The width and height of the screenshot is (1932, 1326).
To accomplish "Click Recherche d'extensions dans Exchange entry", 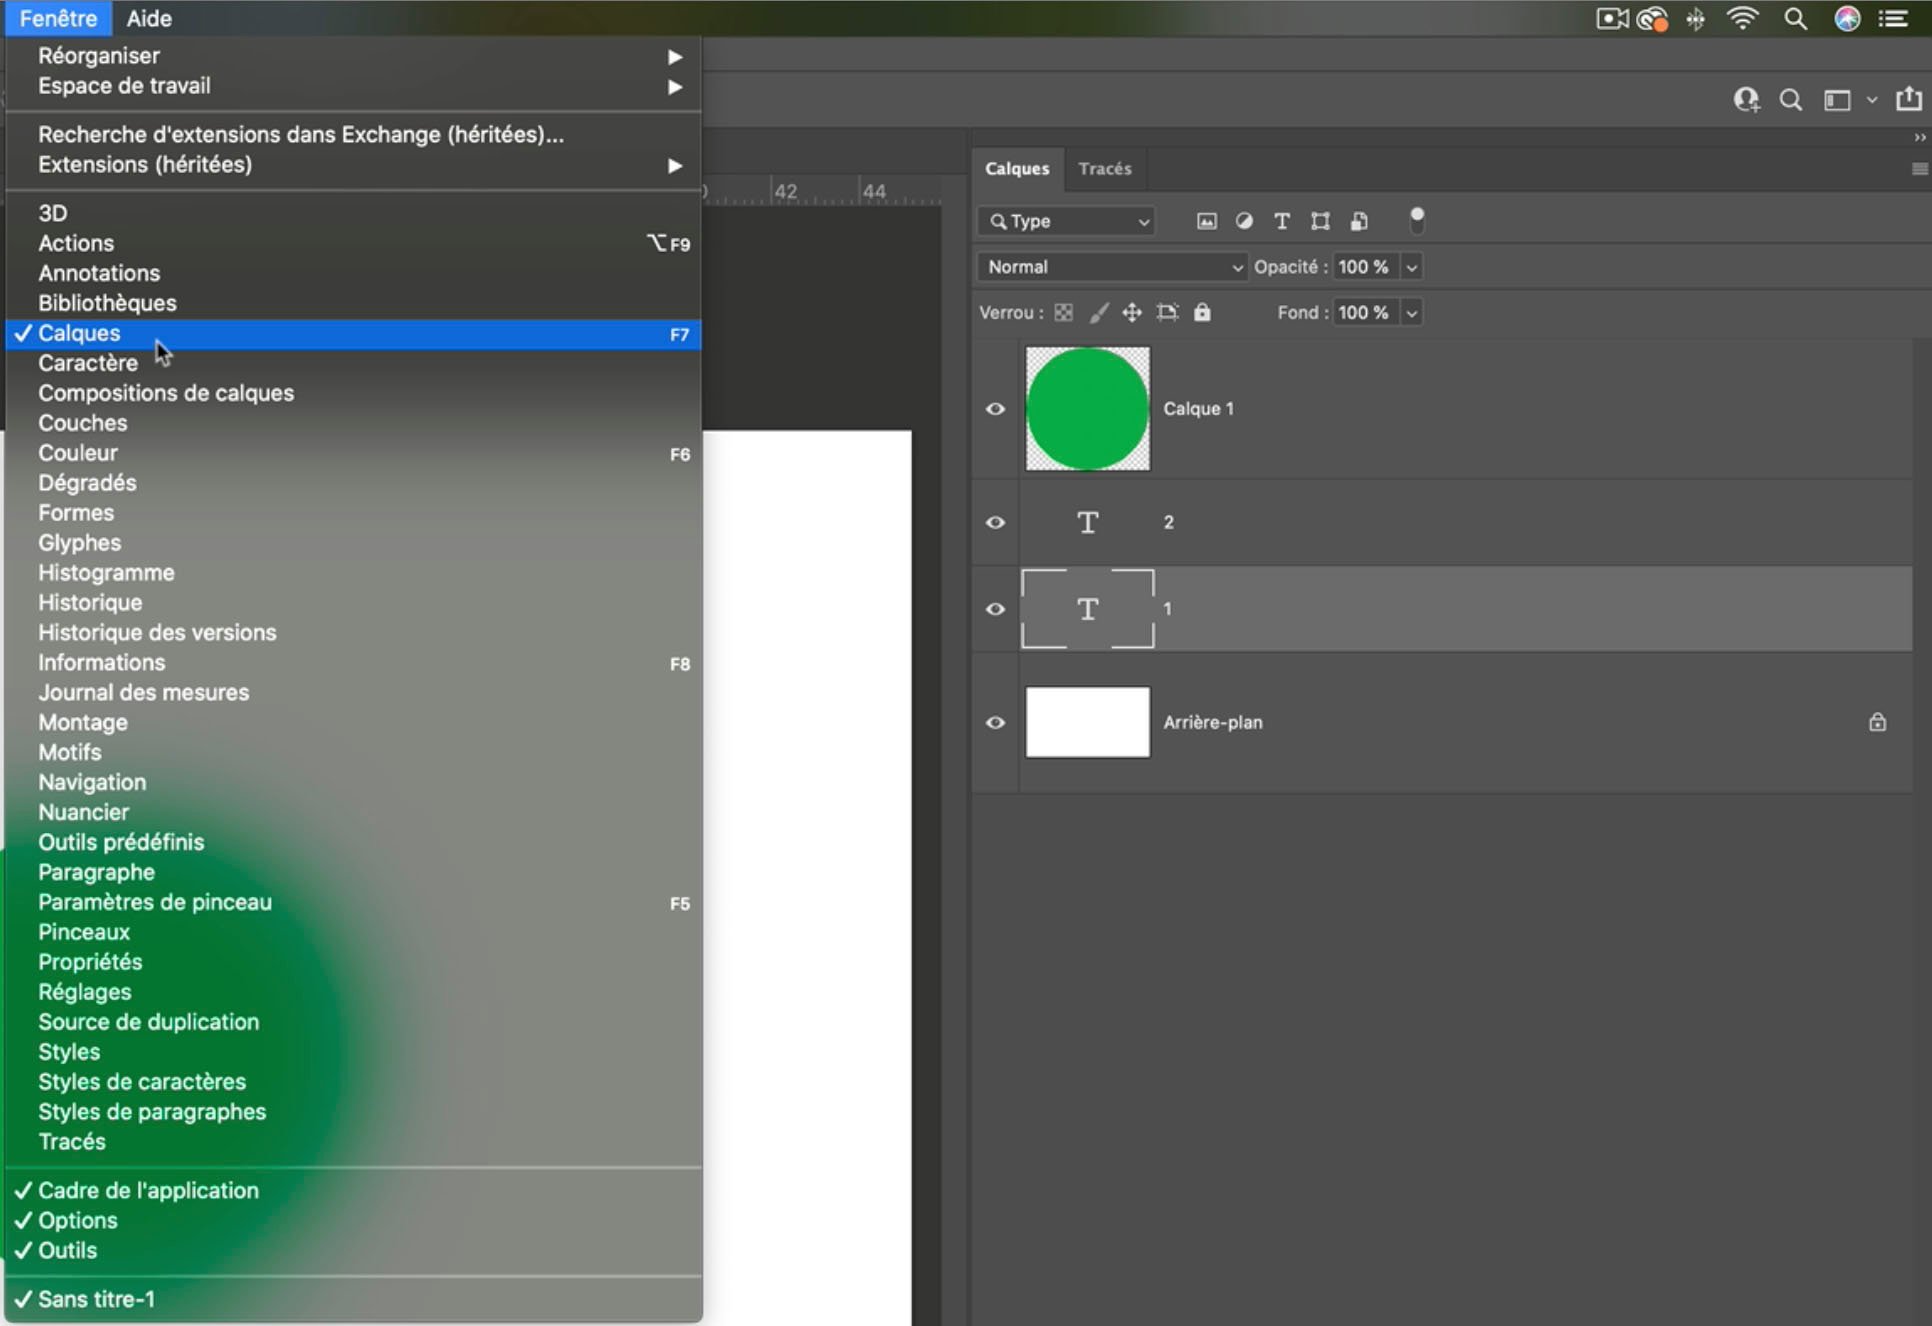I will [353, 135].
